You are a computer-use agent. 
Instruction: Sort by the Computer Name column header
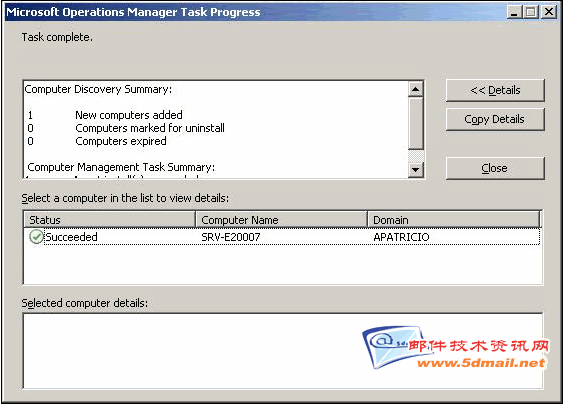[x=282, y=220]
